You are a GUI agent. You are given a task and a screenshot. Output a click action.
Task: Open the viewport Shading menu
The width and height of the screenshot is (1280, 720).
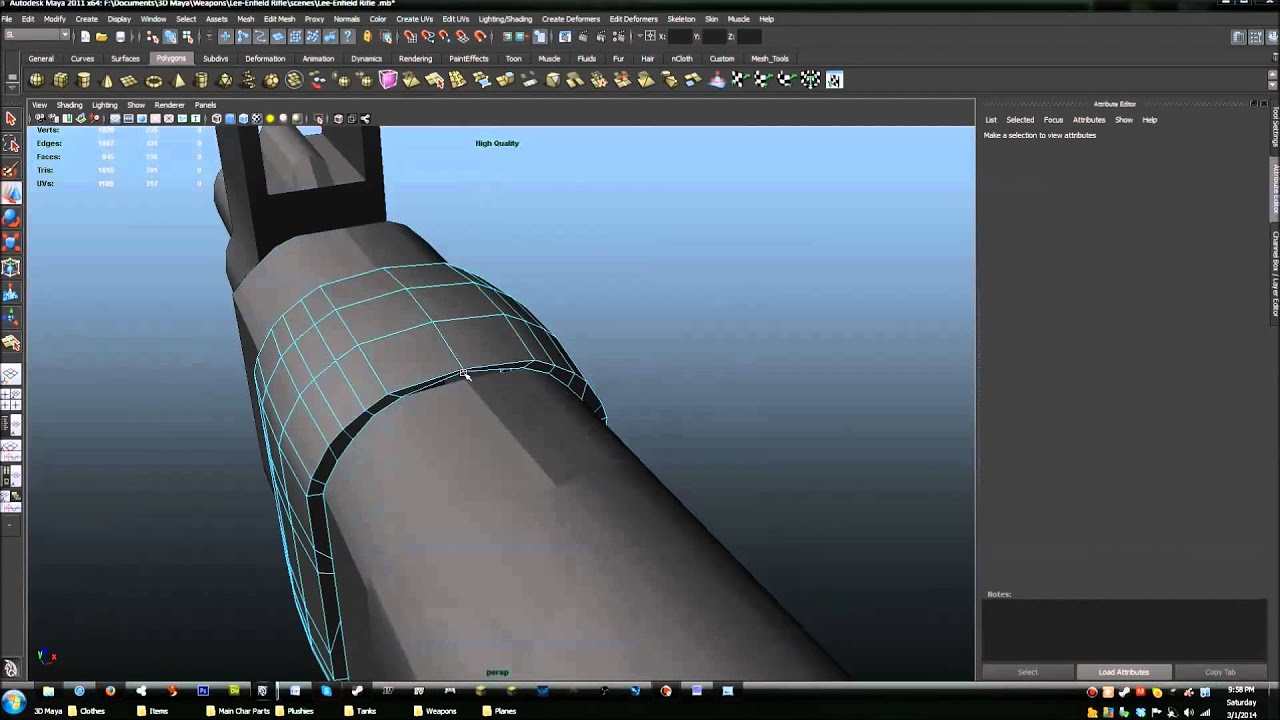pyautogui.click(x=69, y=105)
